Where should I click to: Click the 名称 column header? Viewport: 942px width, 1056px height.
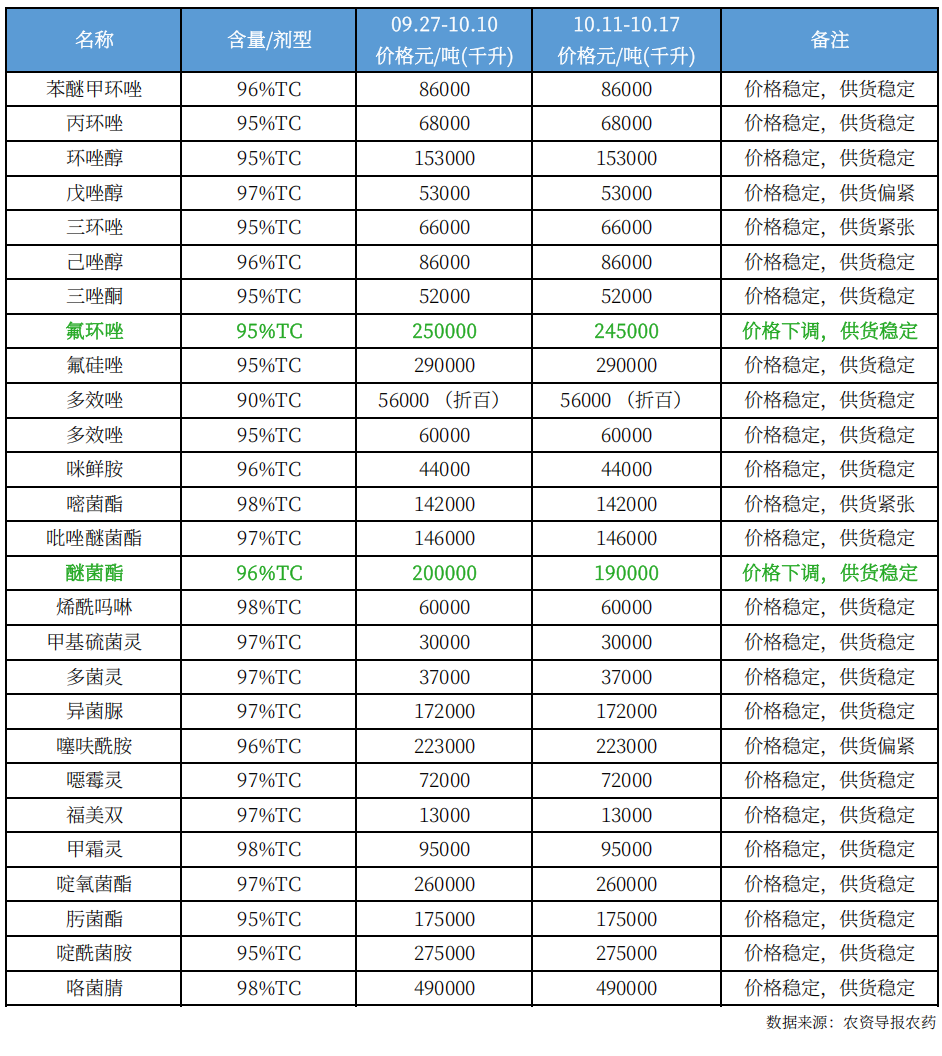point(94,40)
